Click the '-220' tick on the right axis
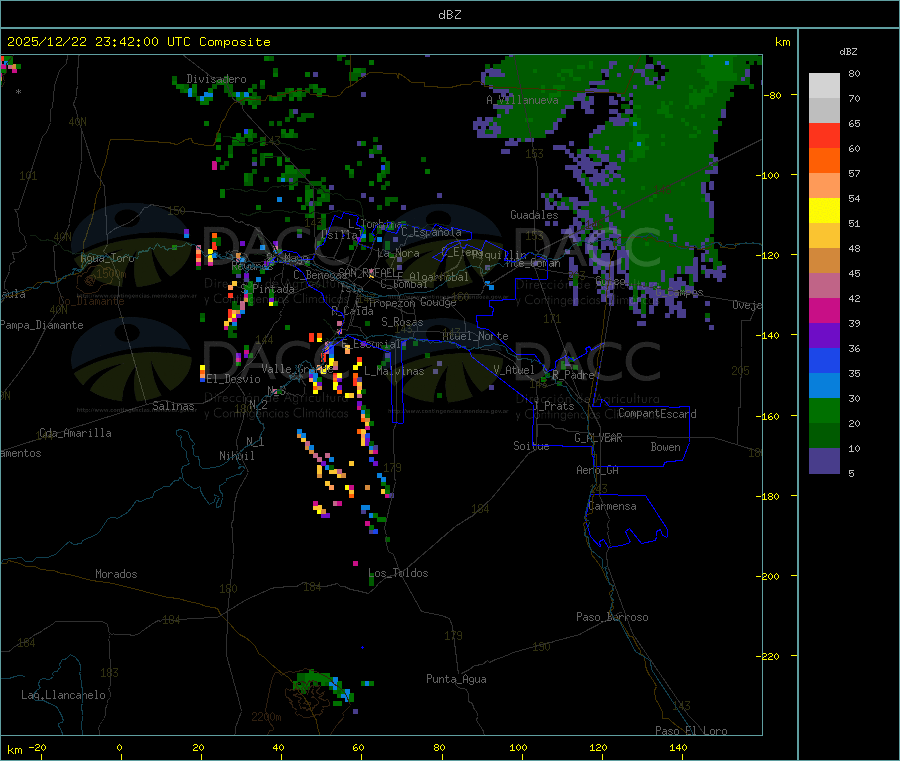Screen dimensions: 900x761 770,657
